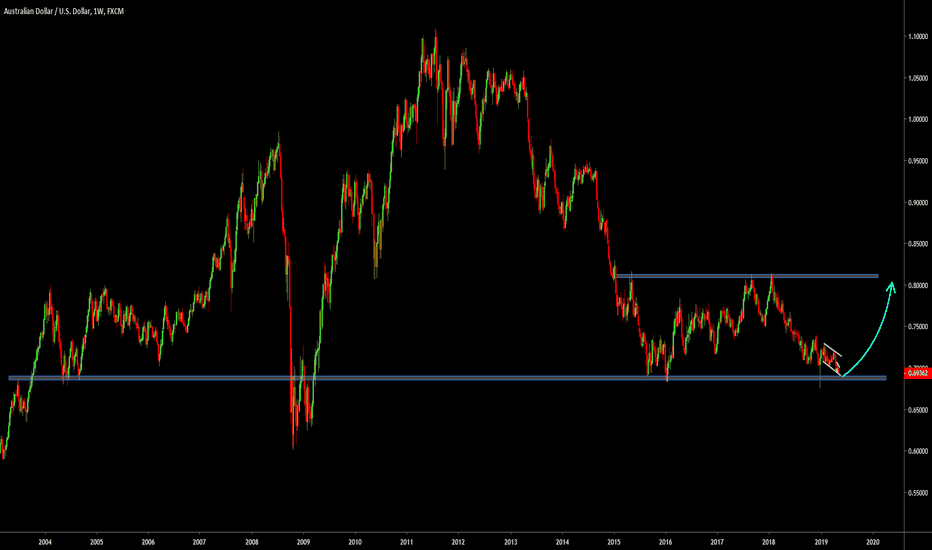Screen dimensions: 932x550
Task: Select the upper blue horizontal resistance line
Action: tap(747, 276)
